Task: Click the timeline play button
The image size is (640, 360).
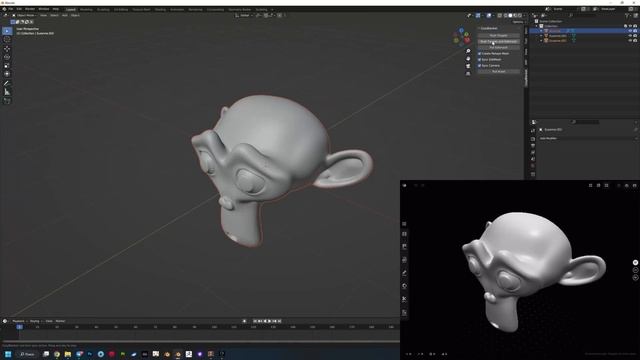Action: click(269, 321)
